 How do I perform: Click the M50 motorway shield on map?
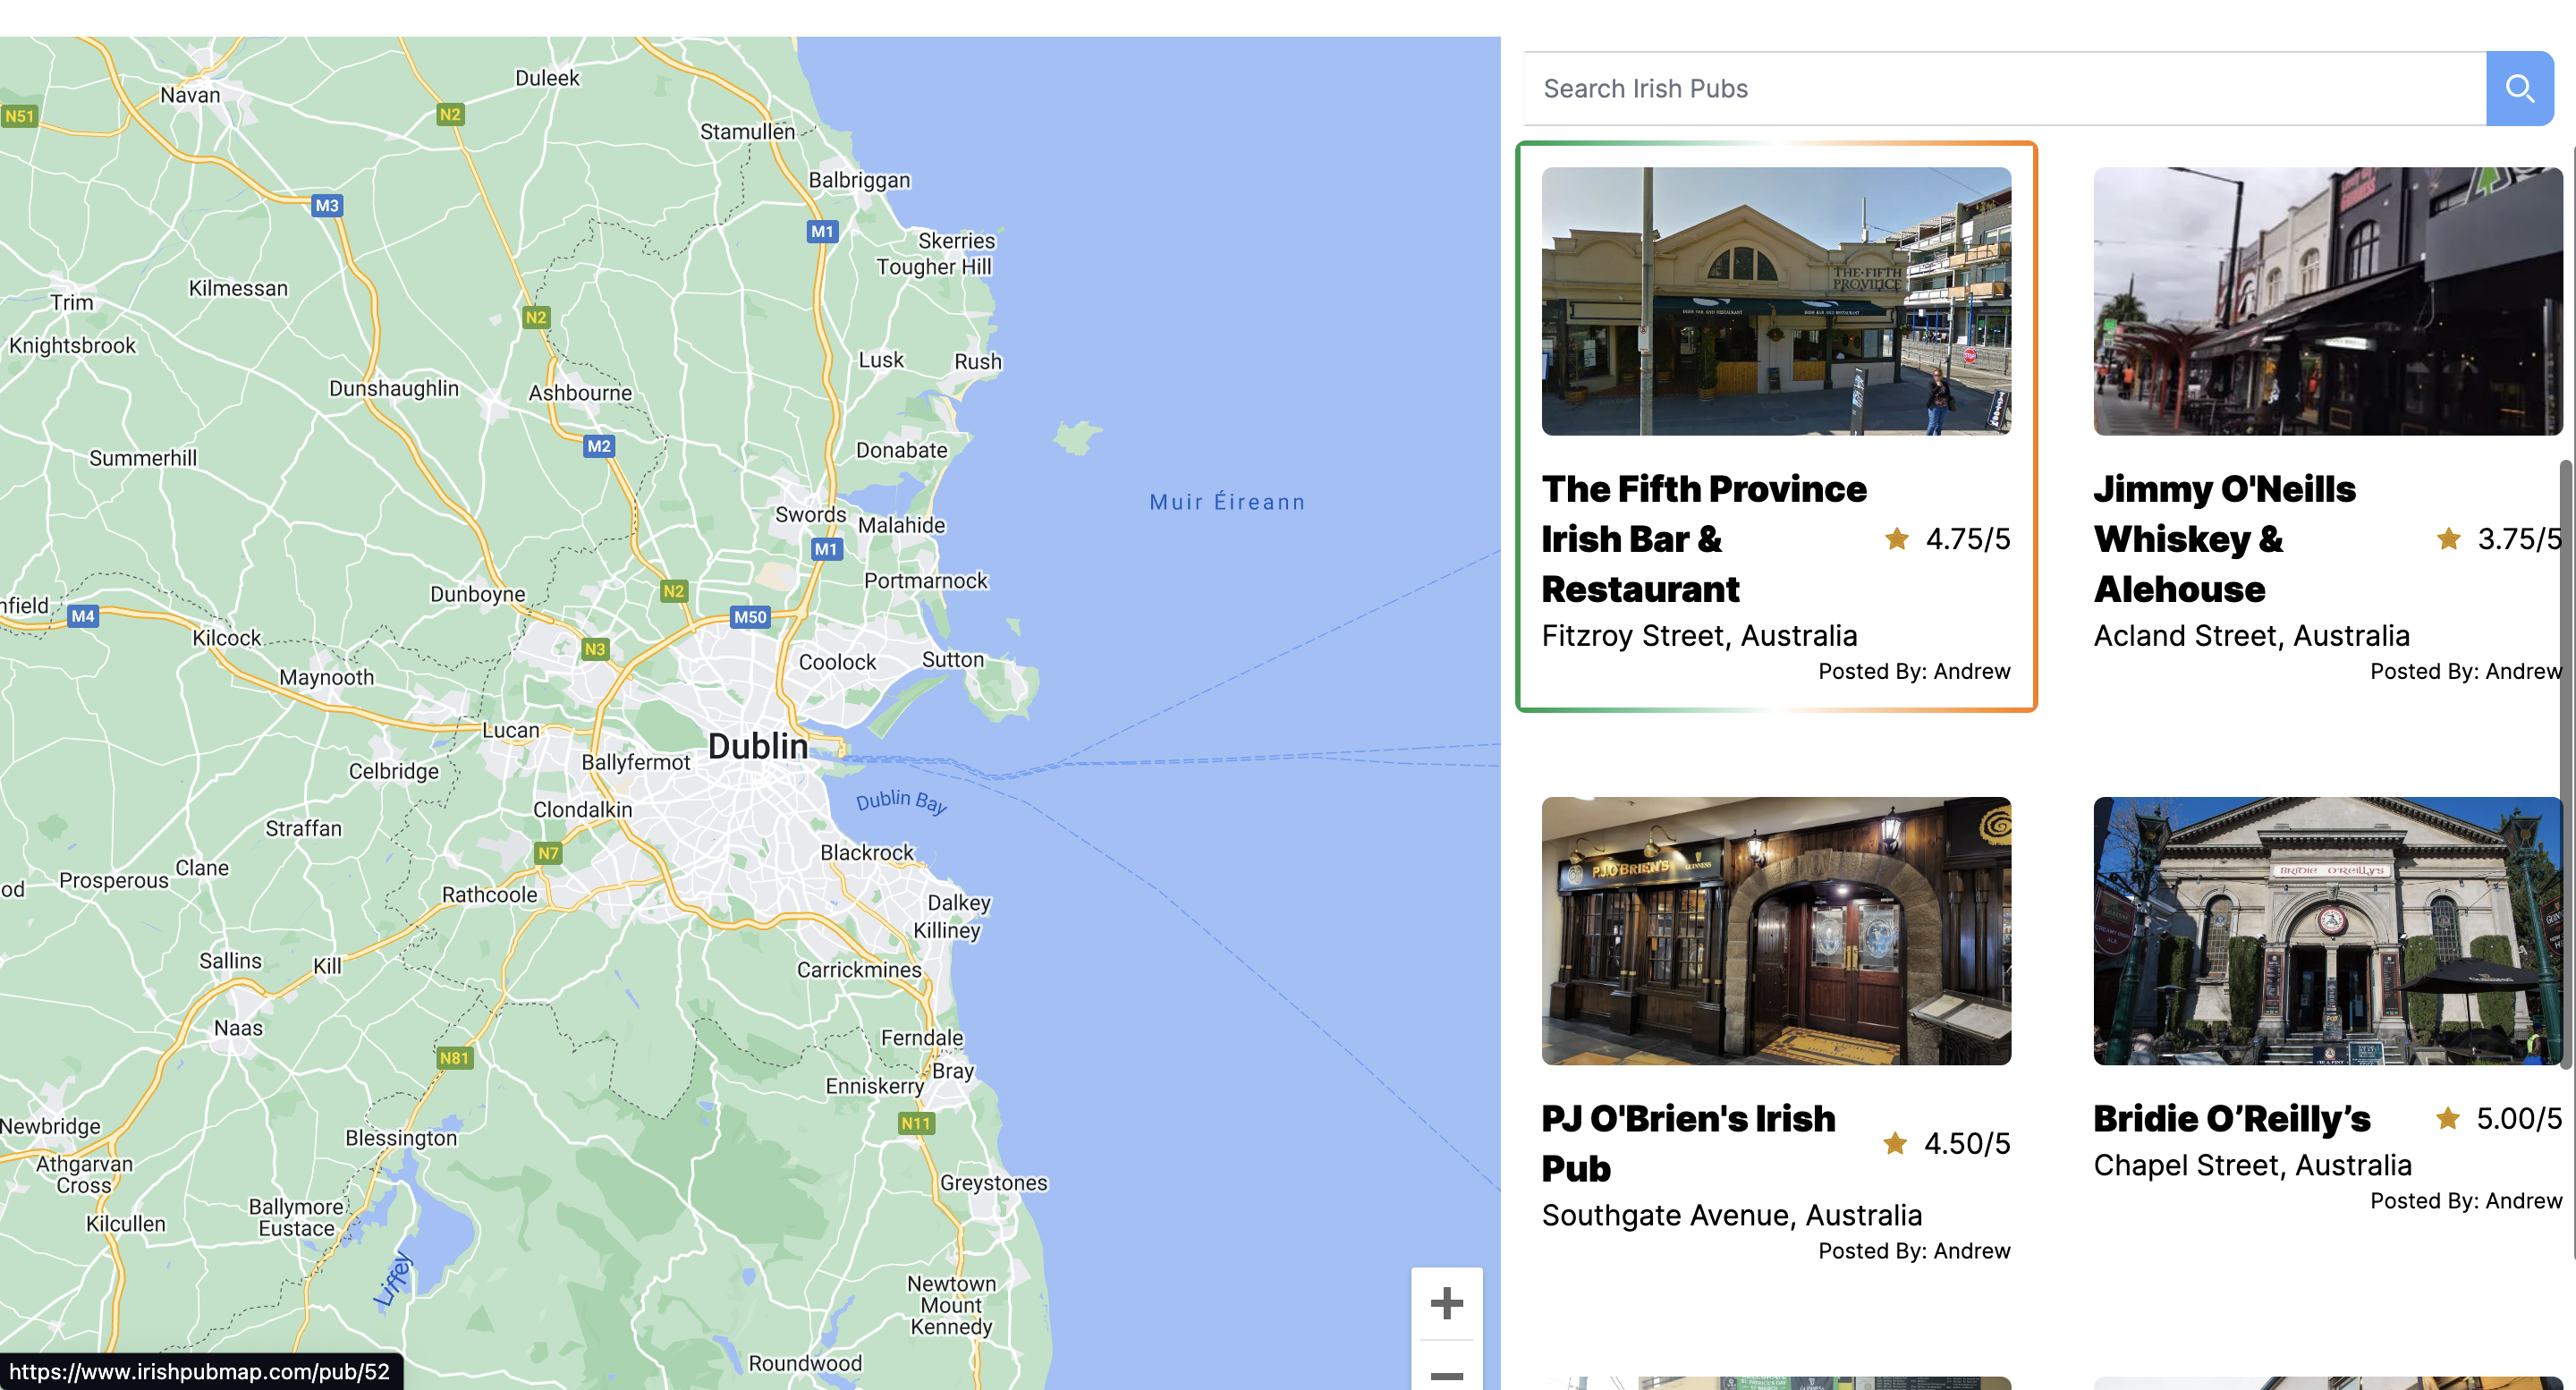coord(750,617)
